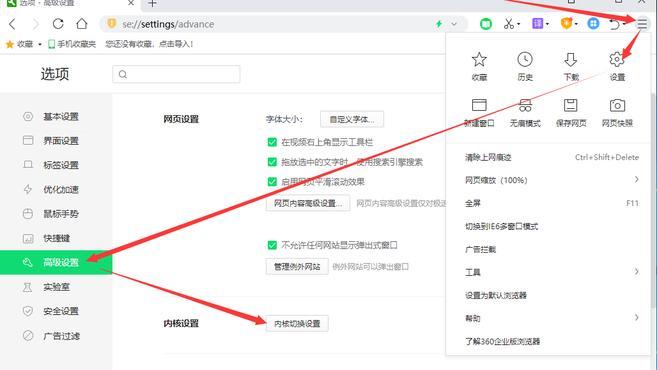Toggle 在视频右上角显示工具栏 checkbox
Image resolution: width=657 pixels, height=370 pixels.
point(272,142)
